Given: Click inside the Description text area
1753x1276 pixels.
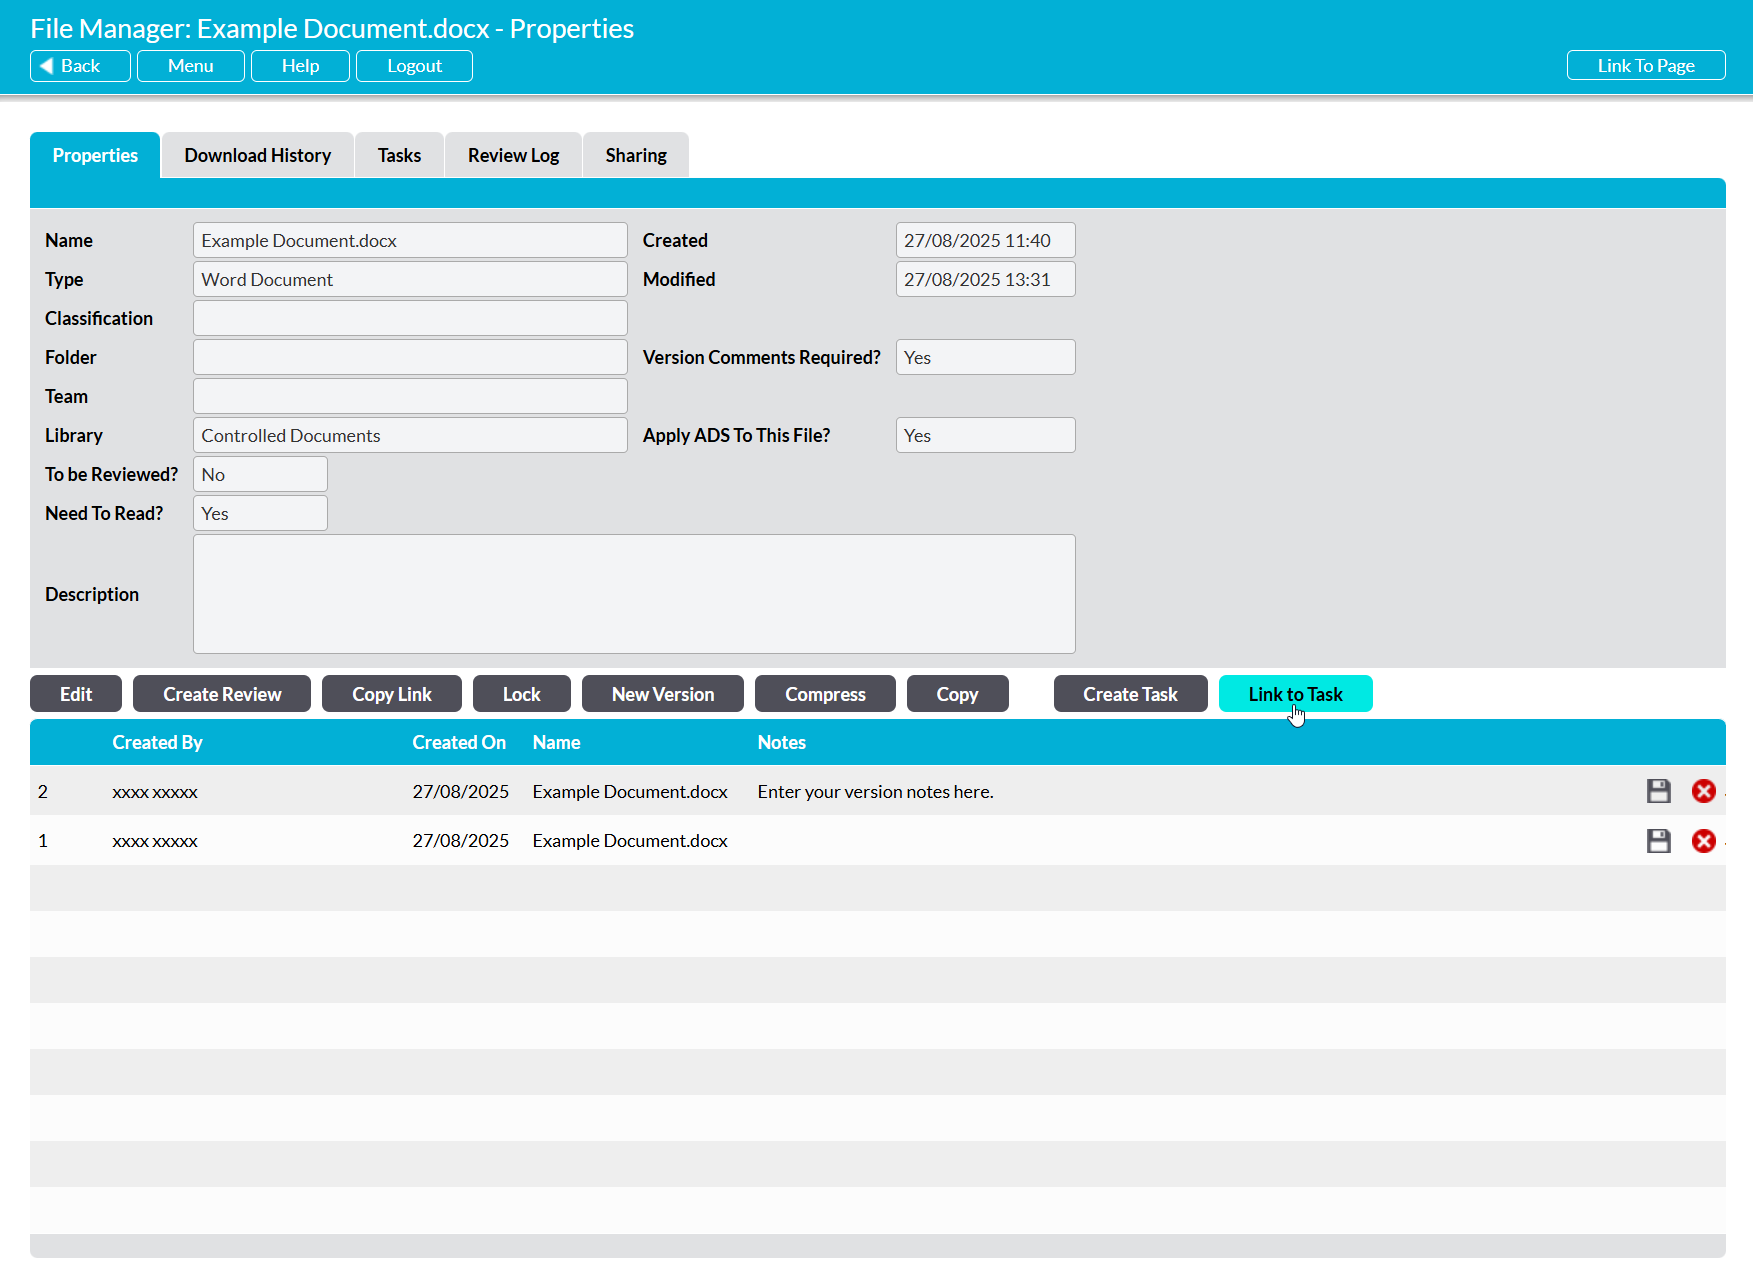Looking at the screenshot, I should pos(634,594).
